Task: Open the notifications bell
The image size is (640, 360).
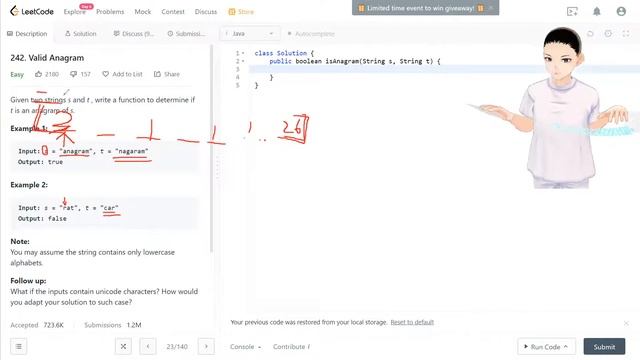Action: point(597,11)
